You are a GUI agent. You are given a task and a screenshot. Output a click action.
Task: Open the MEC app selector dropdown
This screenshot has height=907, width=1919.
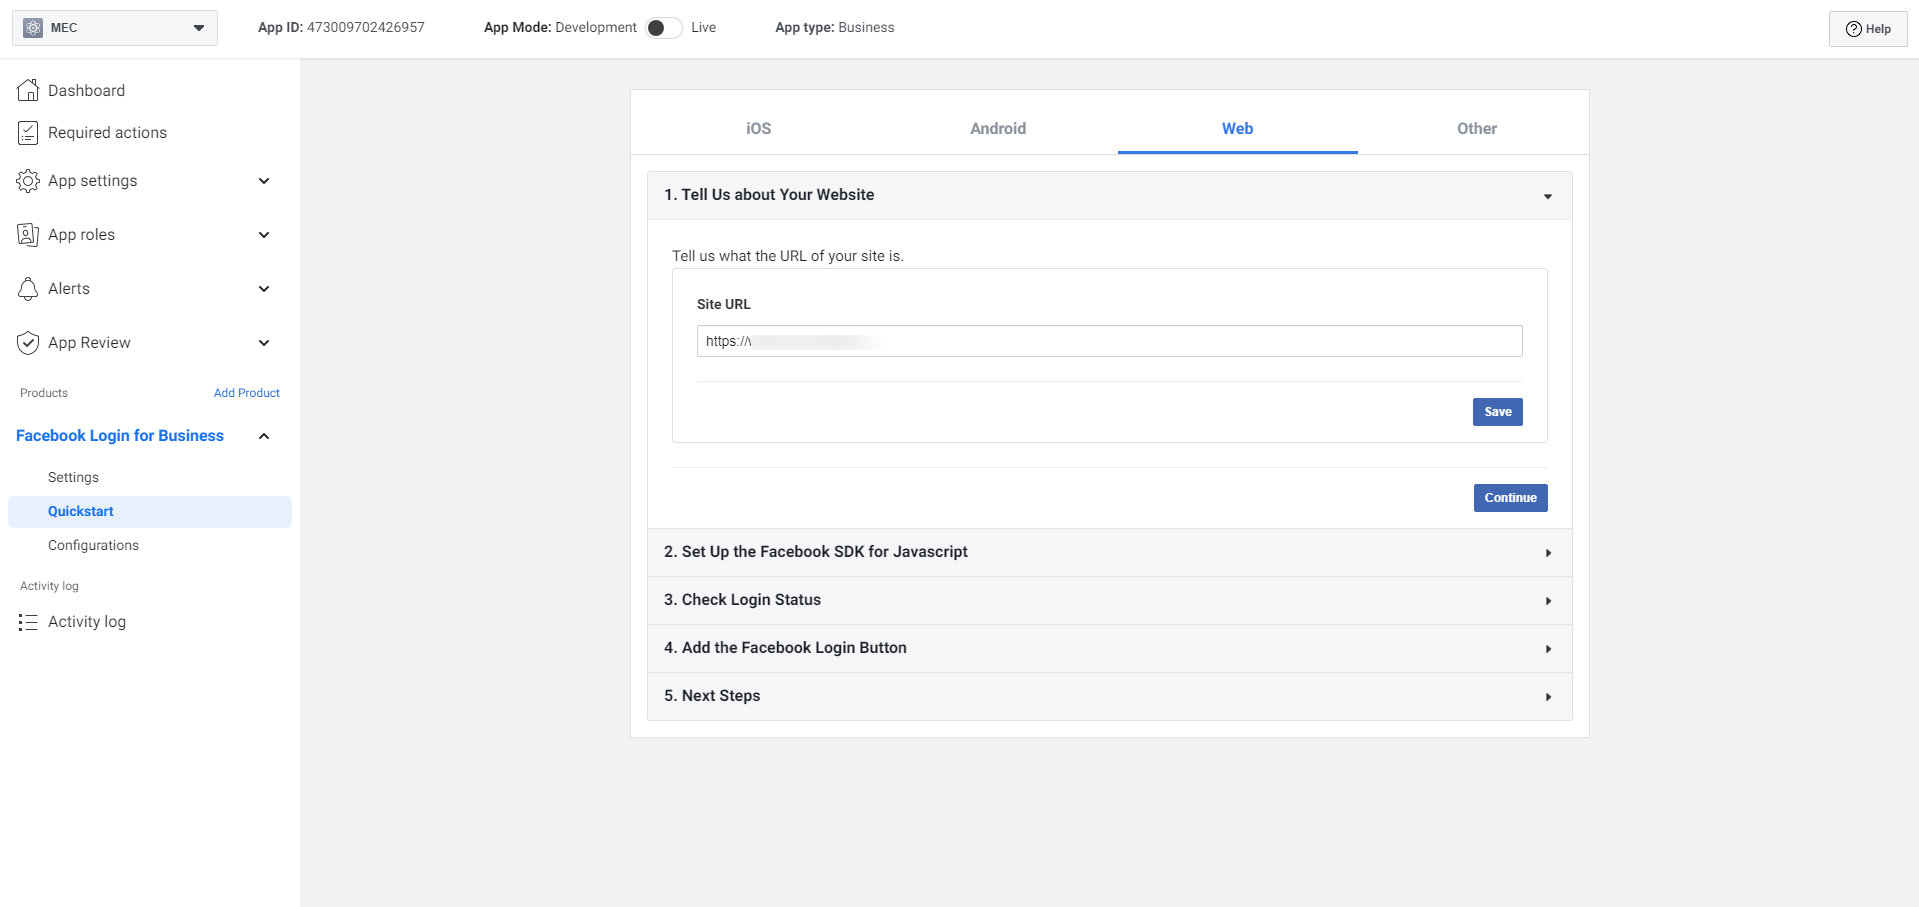click(198, 28)
